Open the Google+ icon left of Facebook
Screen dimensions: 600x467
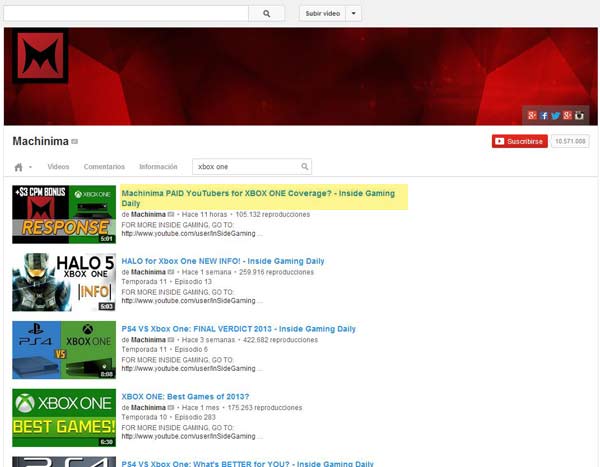532,115
